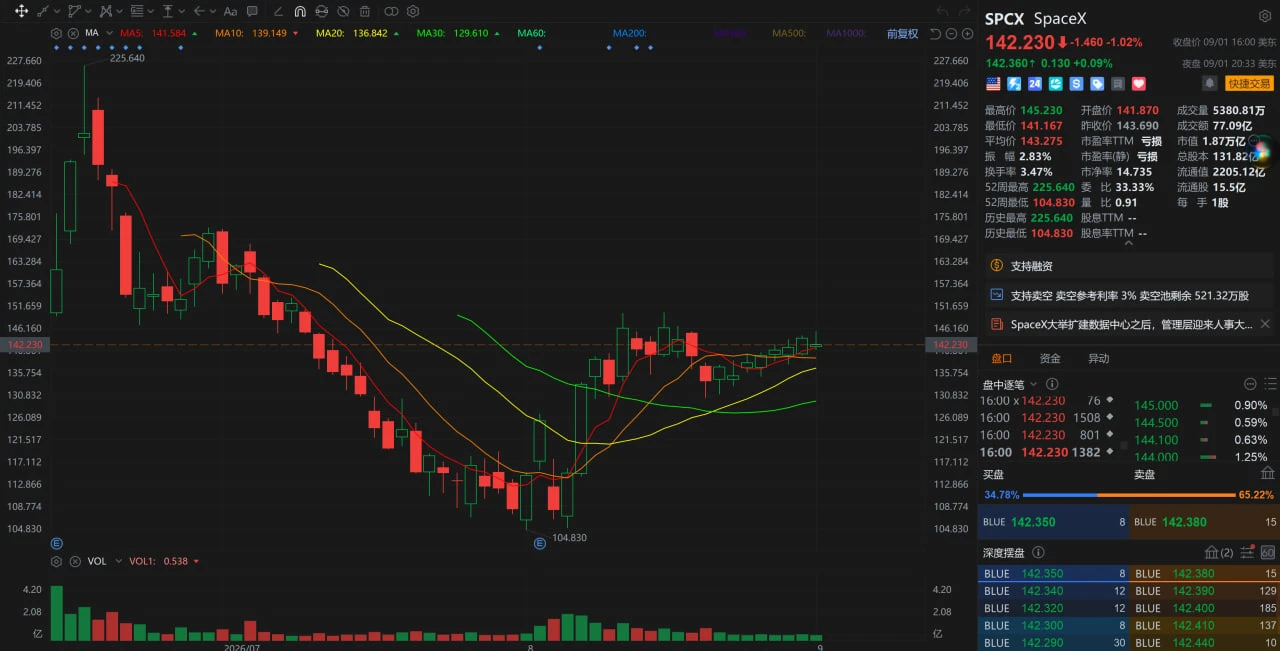Click the blue tag label badge icon
Screen dimensions: 1280x651
coord(1097,84)
